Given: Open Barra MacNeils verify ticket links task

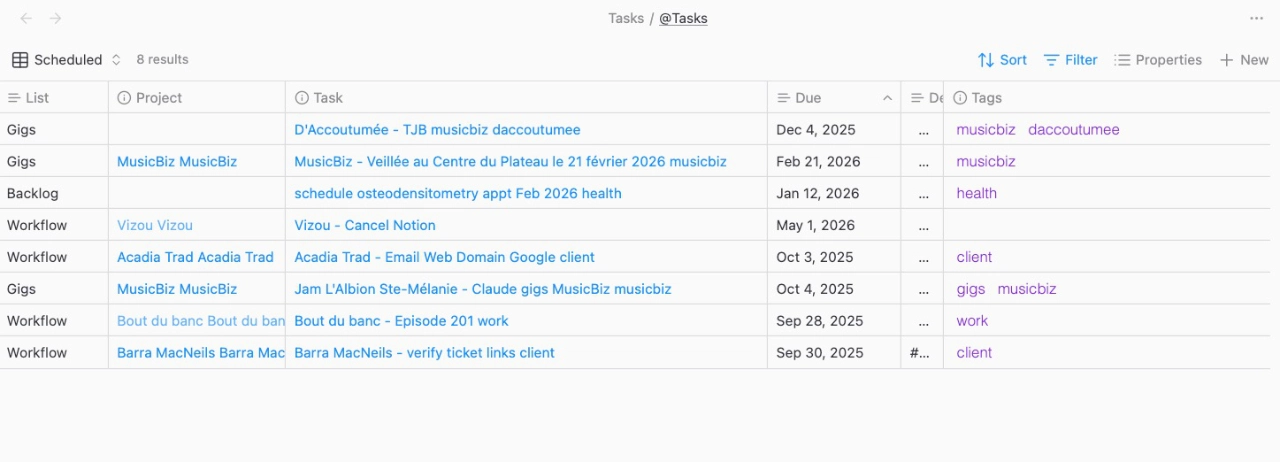Looking at the screenshot, I should point(424,353).
